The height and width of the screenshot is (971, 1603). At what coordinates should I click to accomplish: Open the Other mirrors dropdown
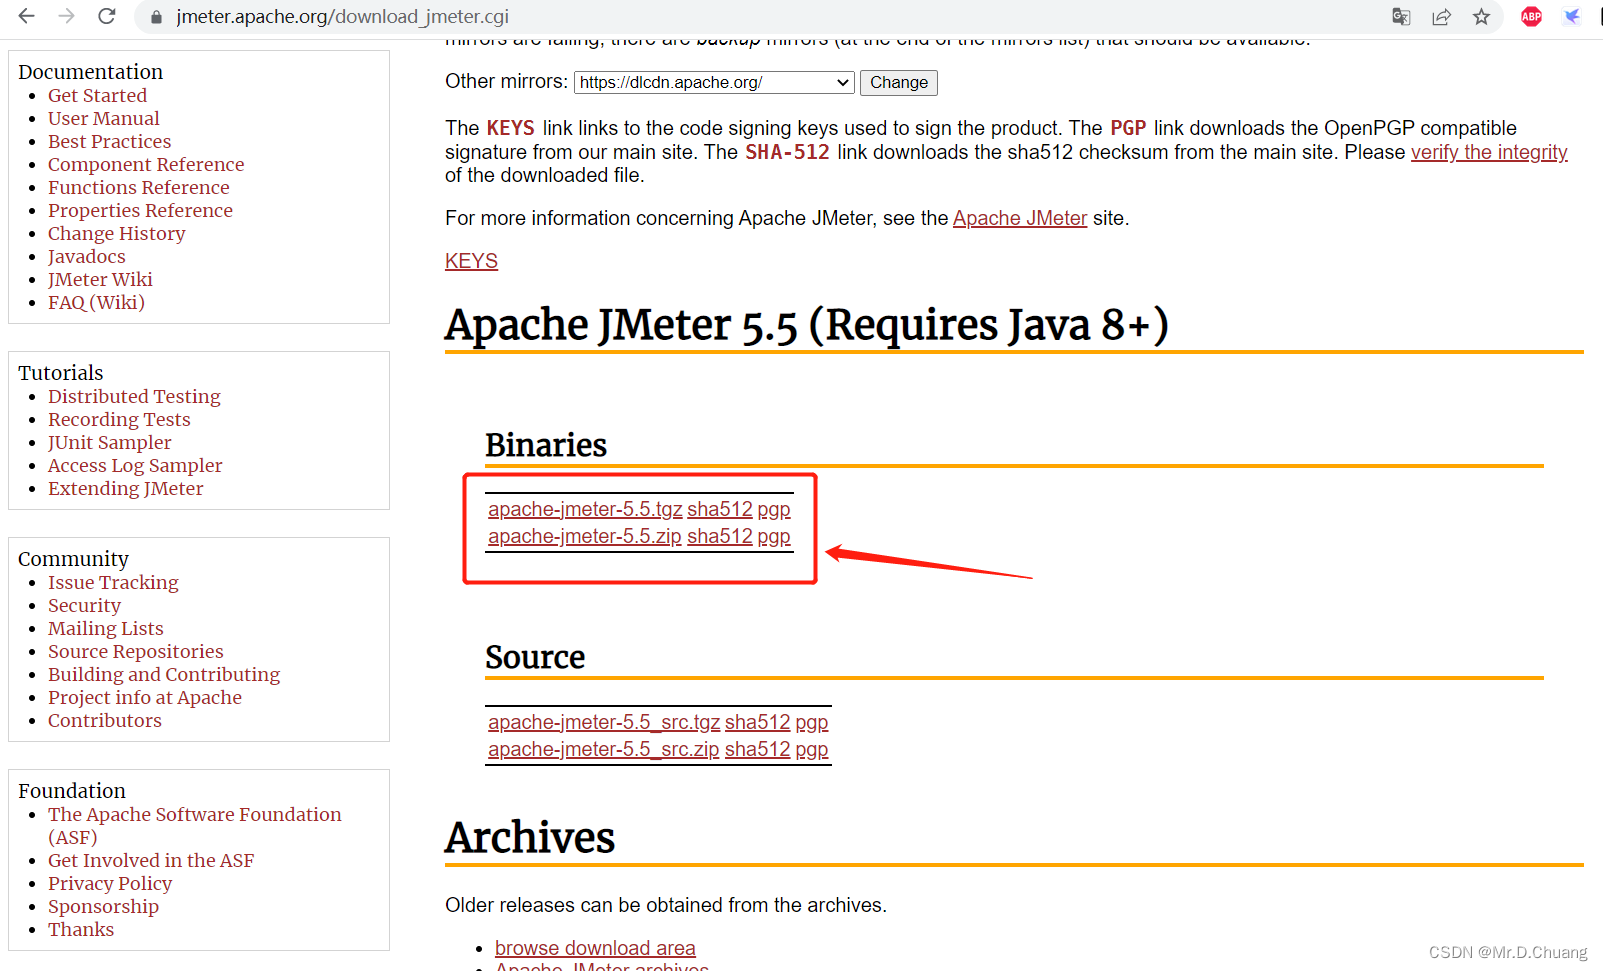[x=714, y=83]
